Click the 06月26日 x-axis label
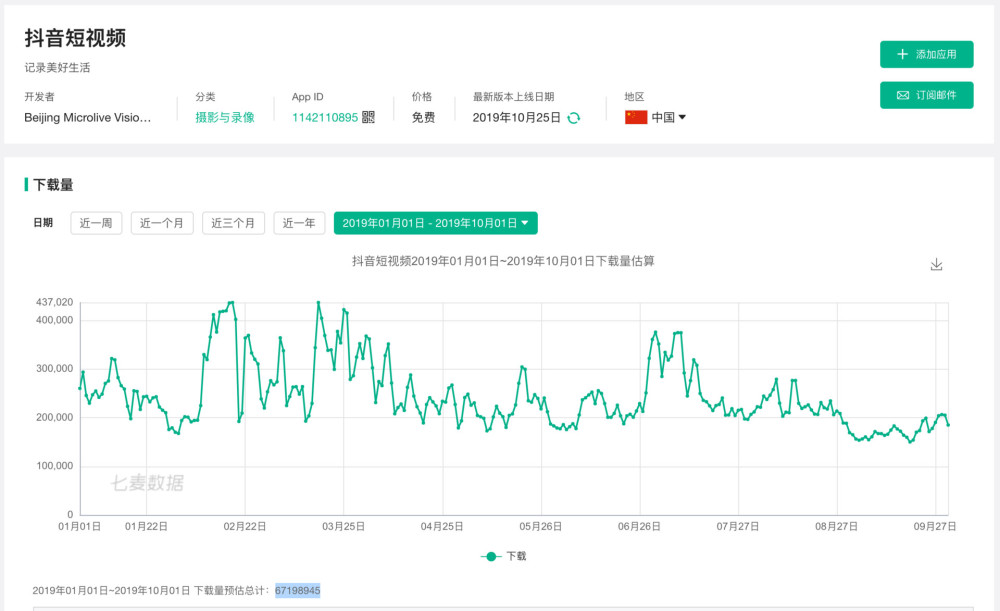 (639, 527)
